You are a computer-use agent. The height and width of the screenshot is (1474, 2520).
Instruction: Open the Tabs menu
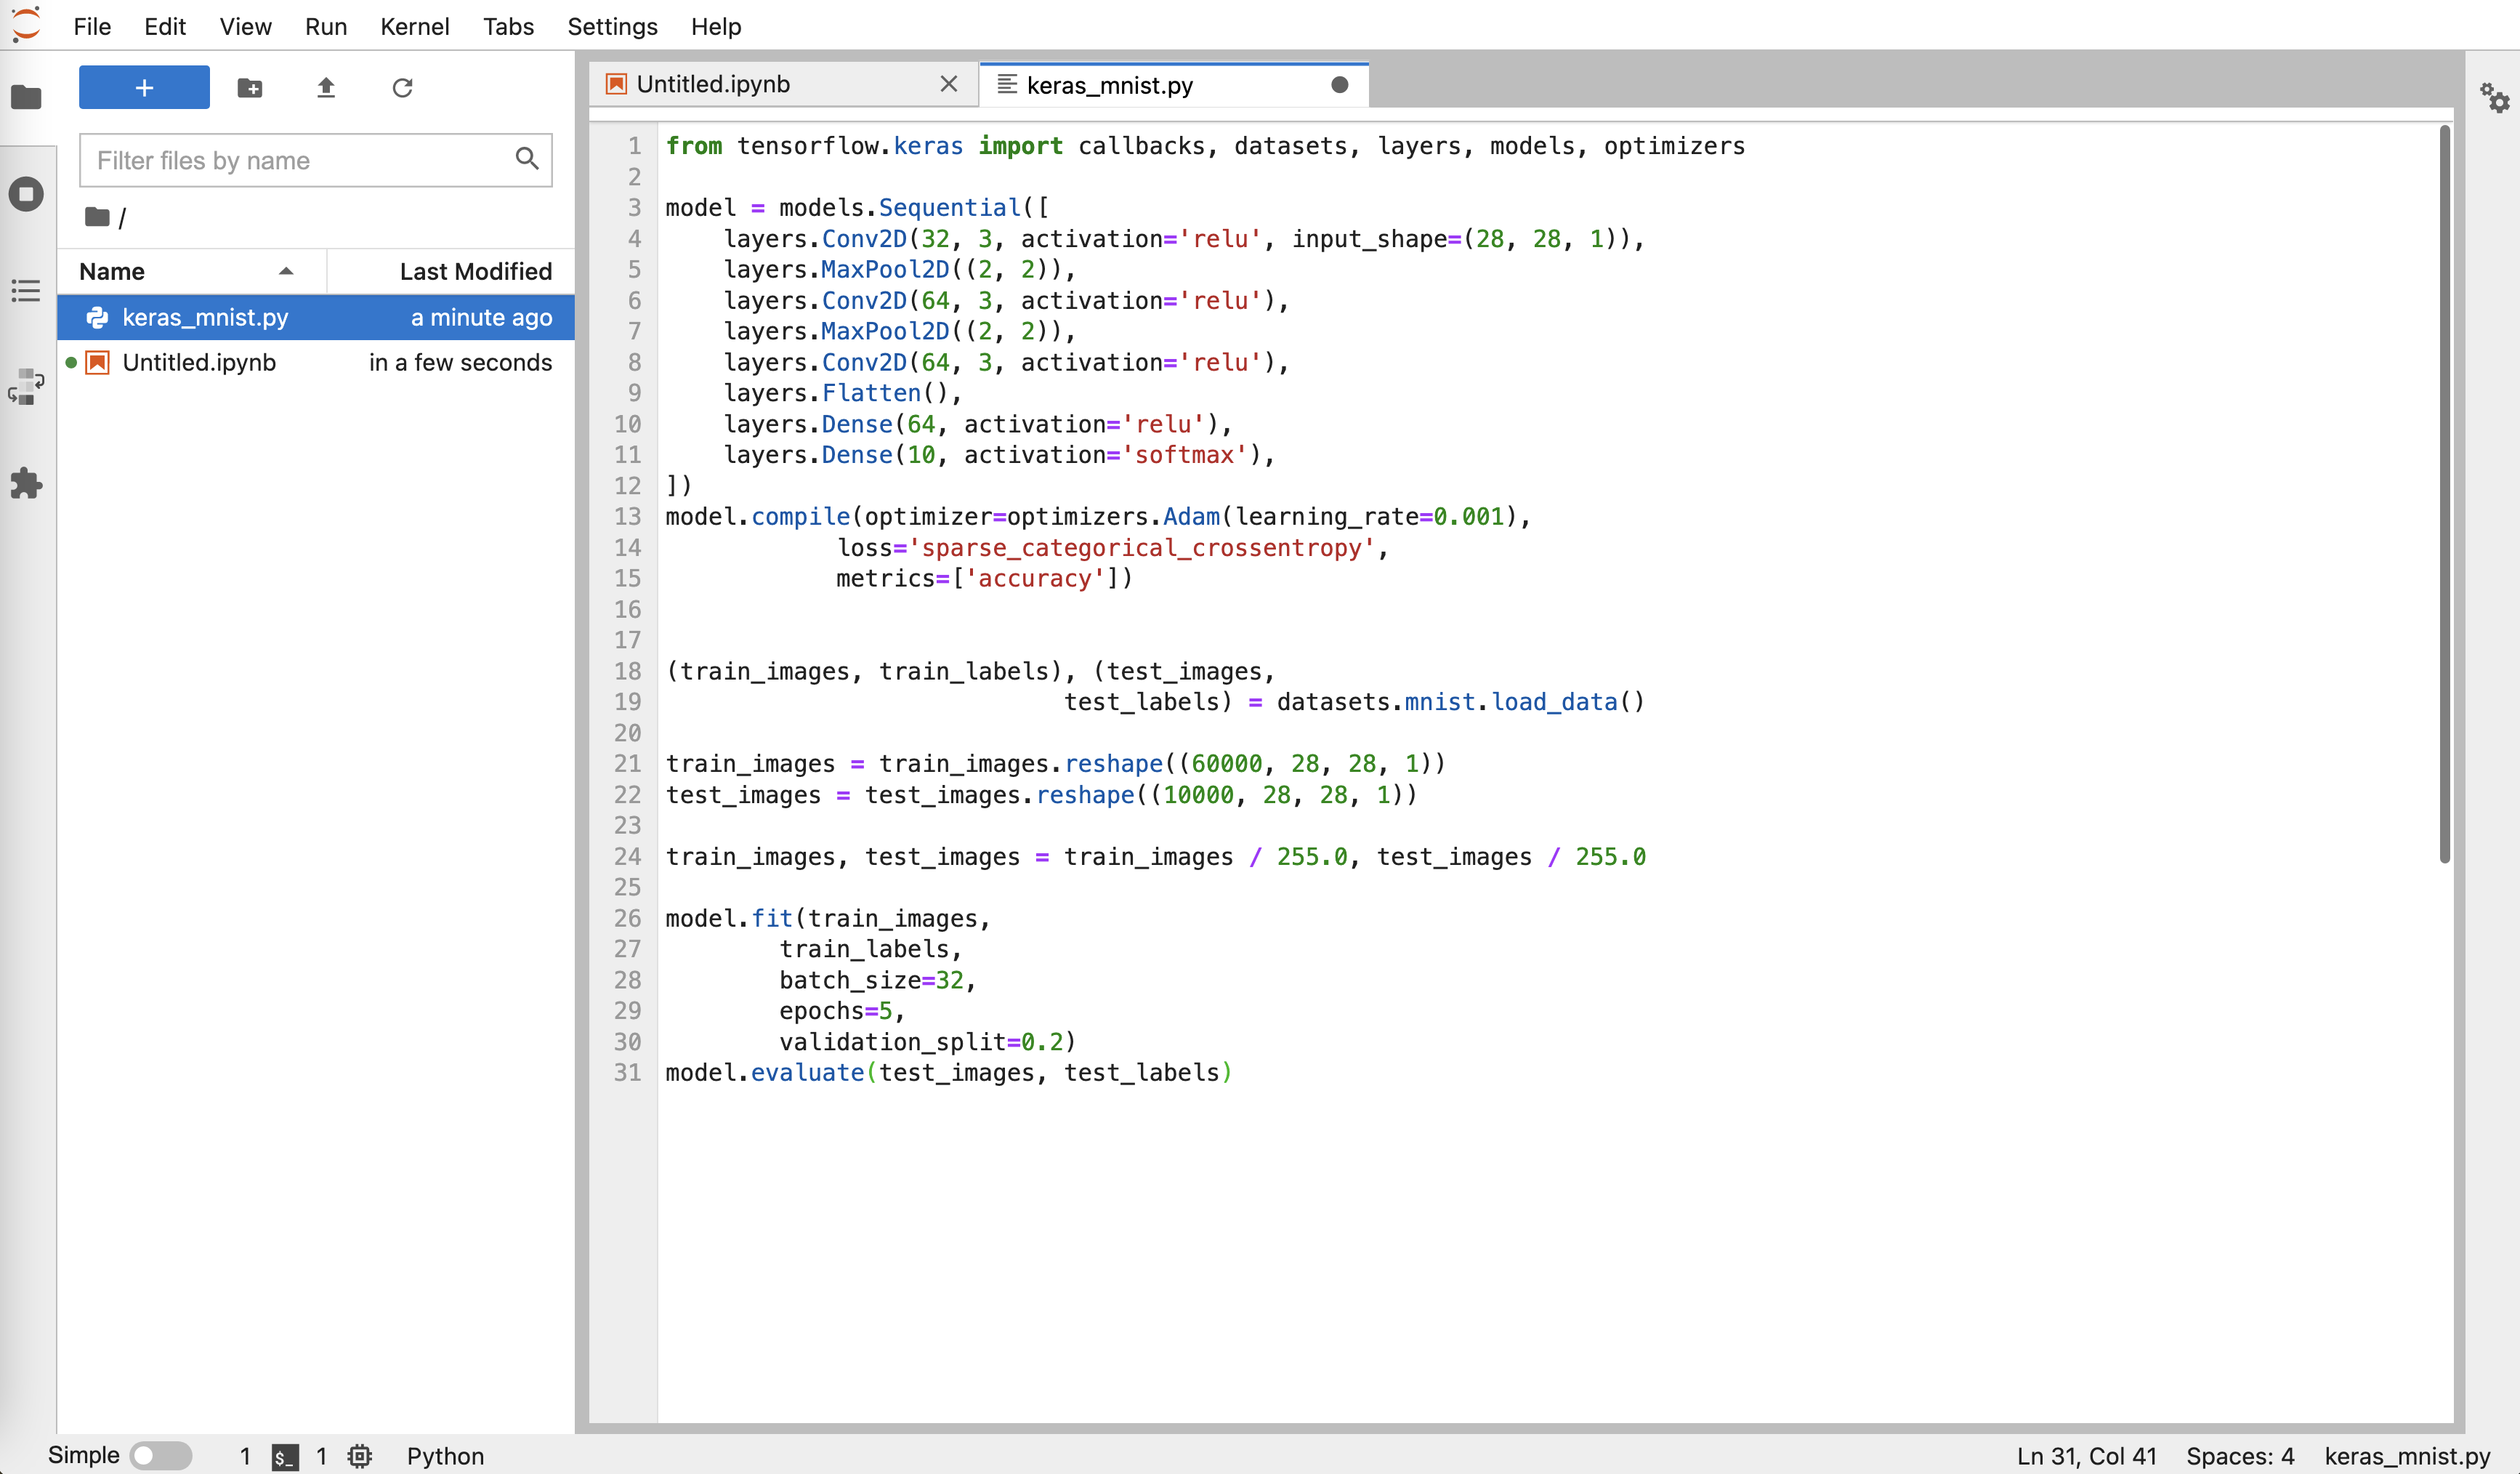[508, 26]
